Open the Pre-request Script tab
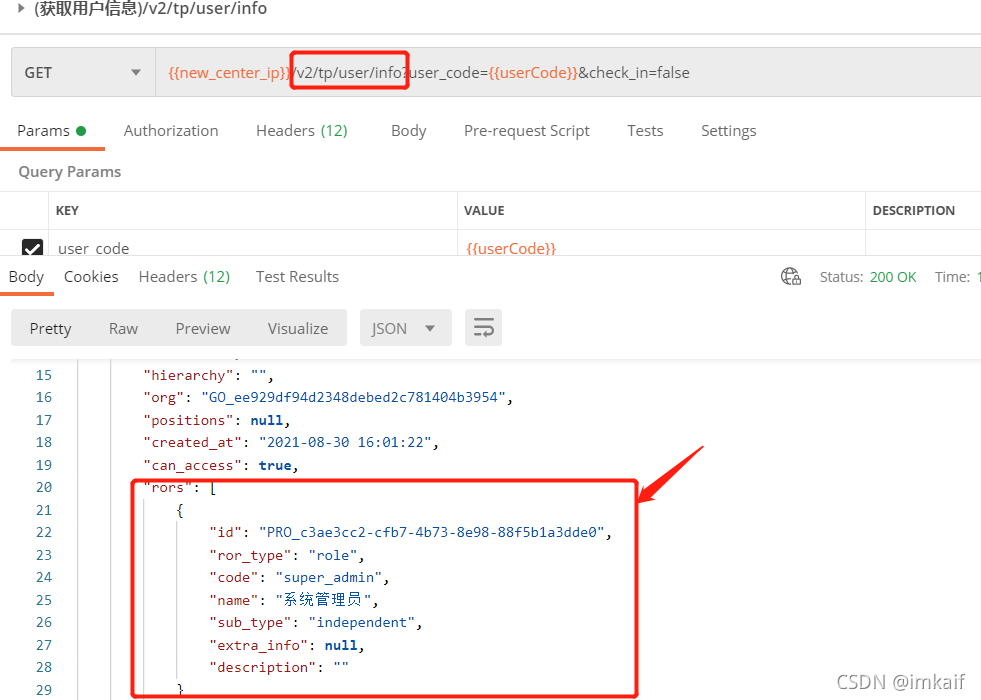This screenshot has height=700, width=981. pos(527,131)
